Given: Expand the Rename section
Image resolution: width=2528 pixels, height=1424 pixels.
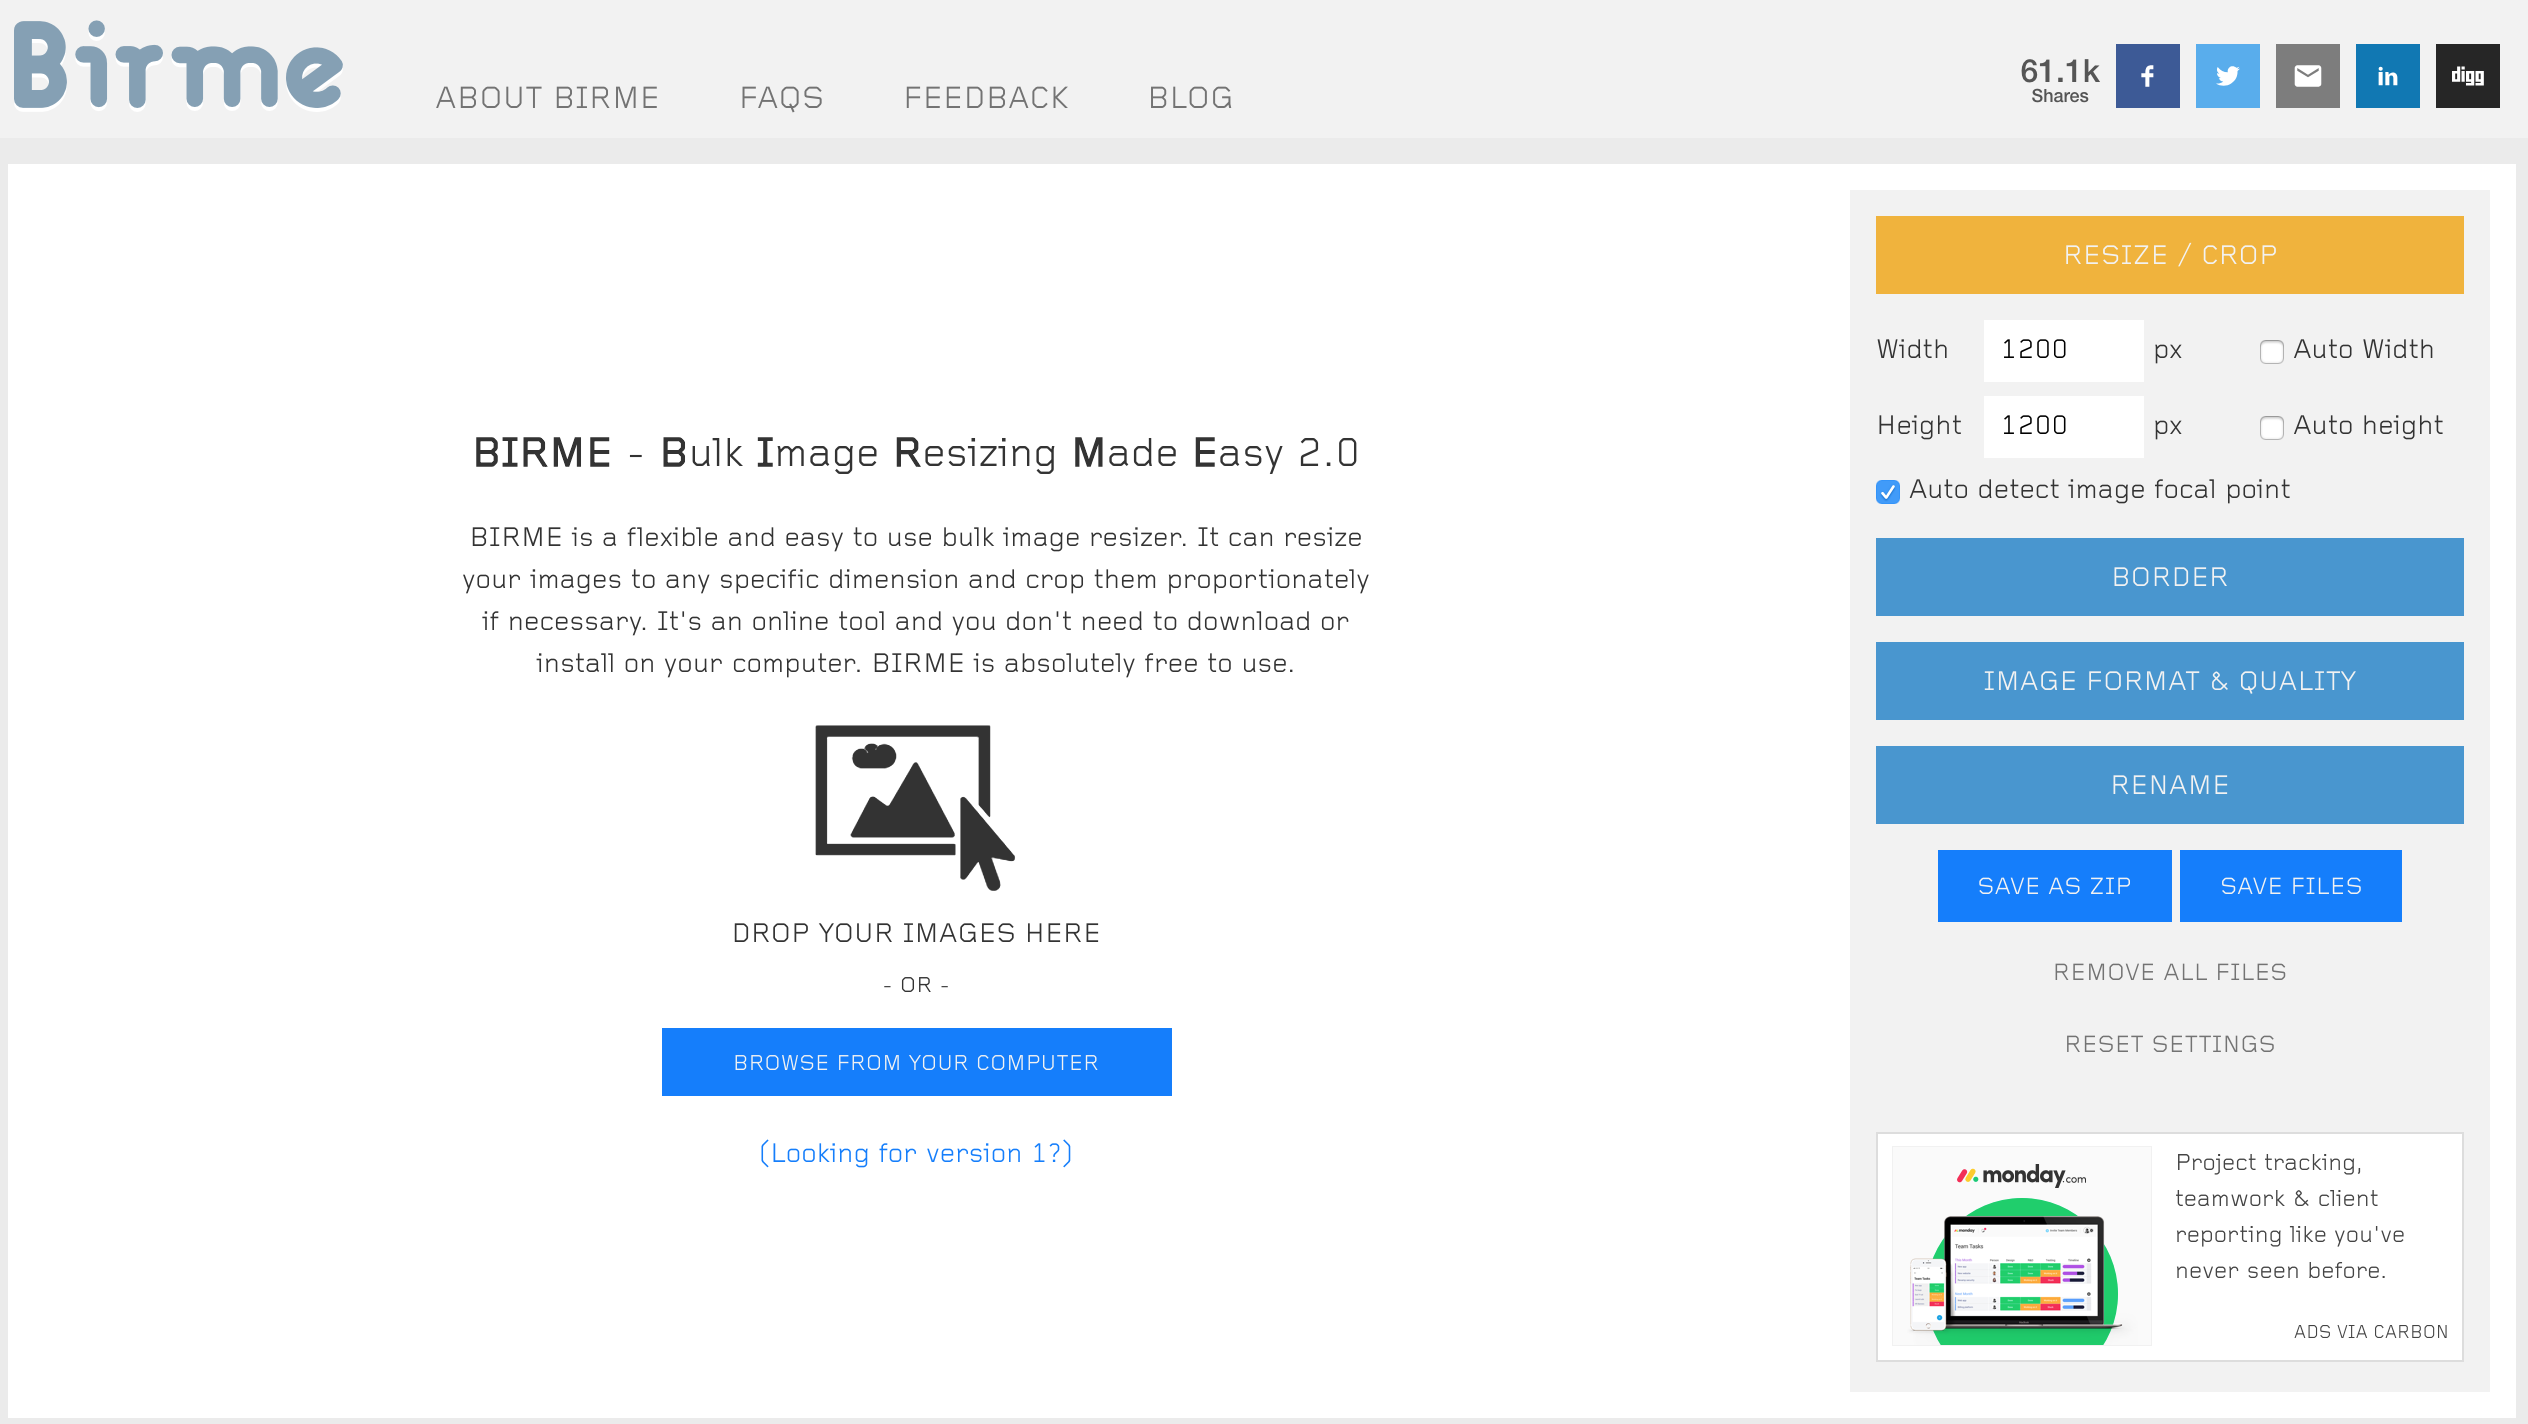Looking at the screenshot, I should coord(2169,785).
